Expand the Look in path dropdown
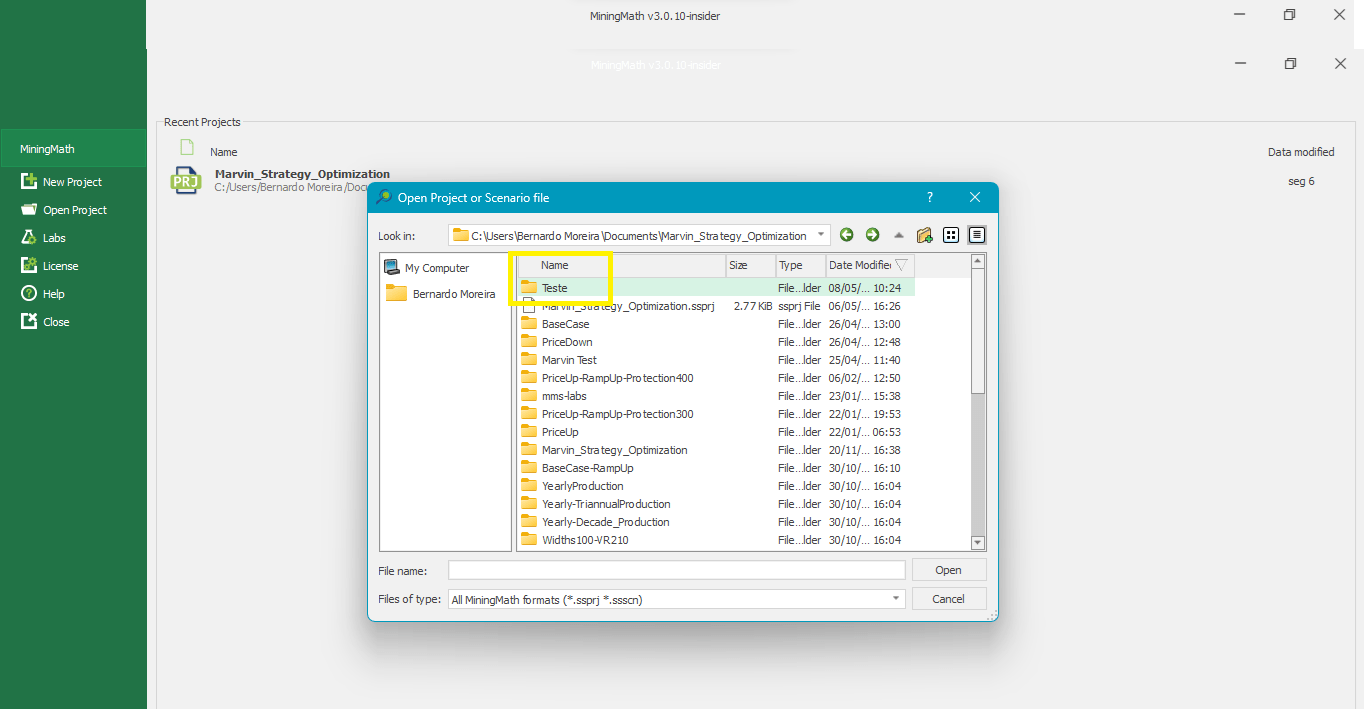 click(821, 235)
